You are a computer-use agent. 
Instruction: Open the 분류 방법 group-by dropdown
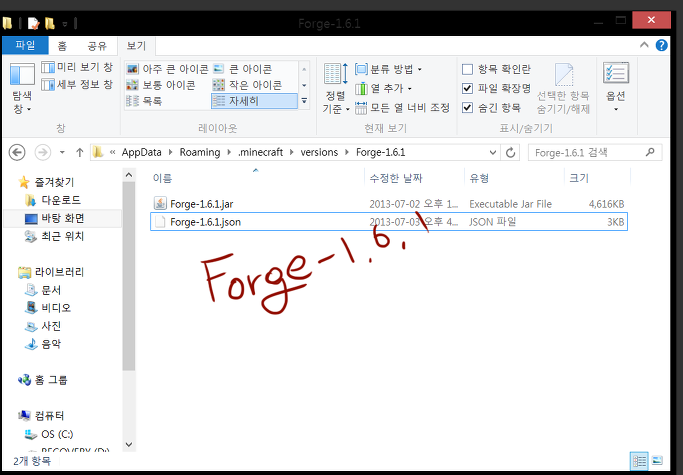pos(388,69)
